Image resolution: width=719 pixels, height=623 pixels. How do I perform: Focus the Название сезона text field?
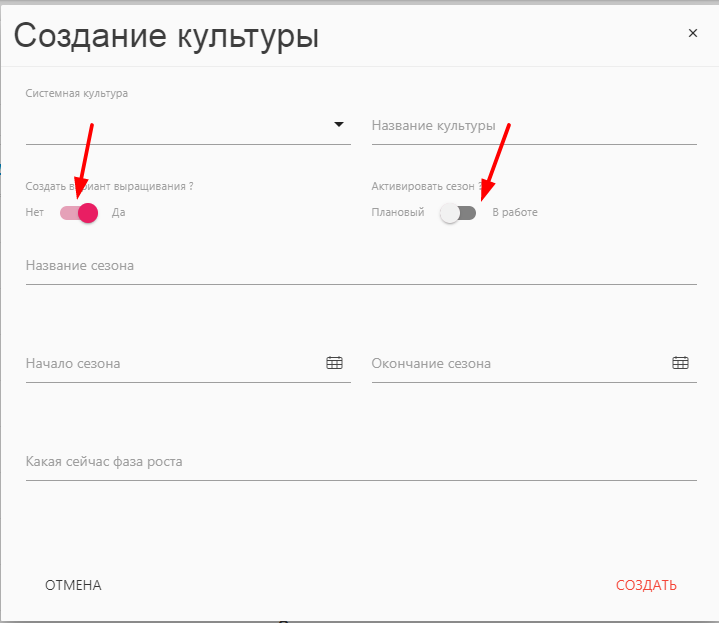(x=360, y=266)
